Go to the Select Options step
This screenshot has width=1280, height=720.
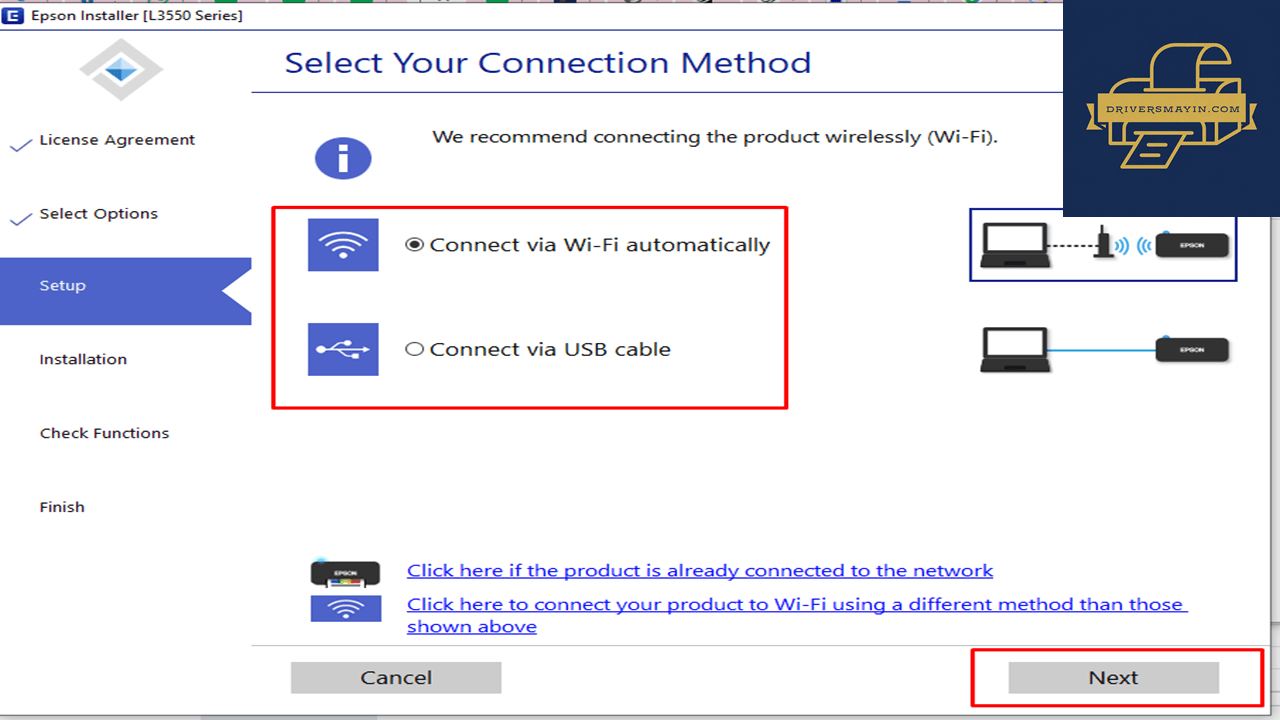click(x=98, y=214)
